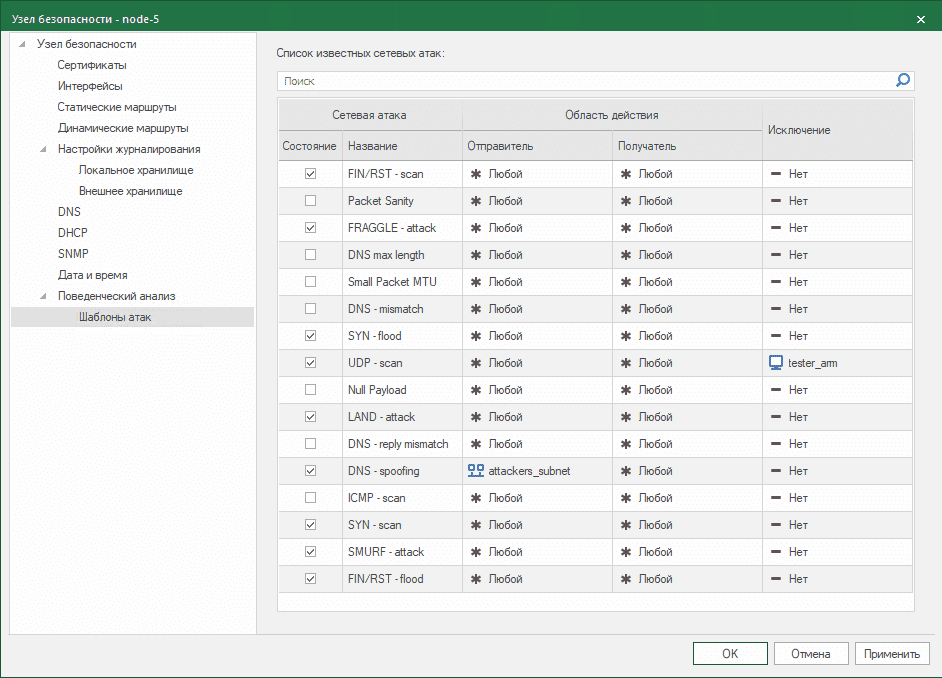Enable the Packet Sanity checkbox
The image size is (942, 678).
310,201
